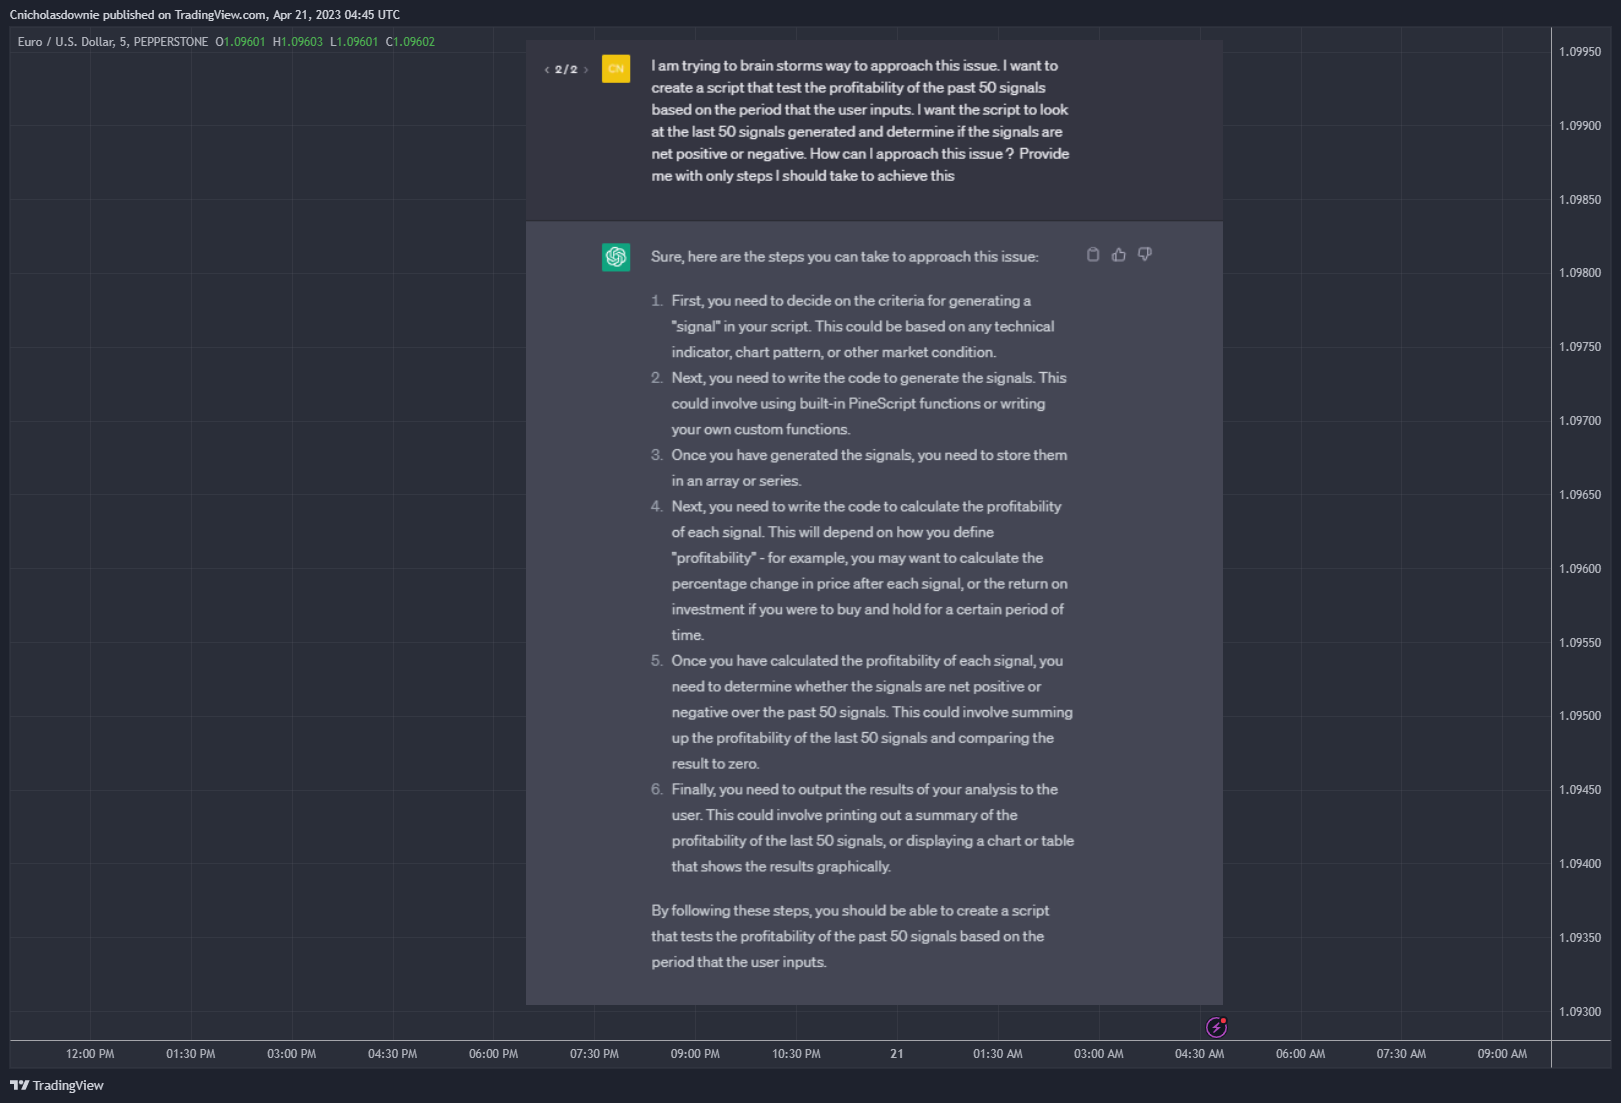1621x1103 pixels.
Task: Click the 1.09500 price scale label
Action: 1580,716
